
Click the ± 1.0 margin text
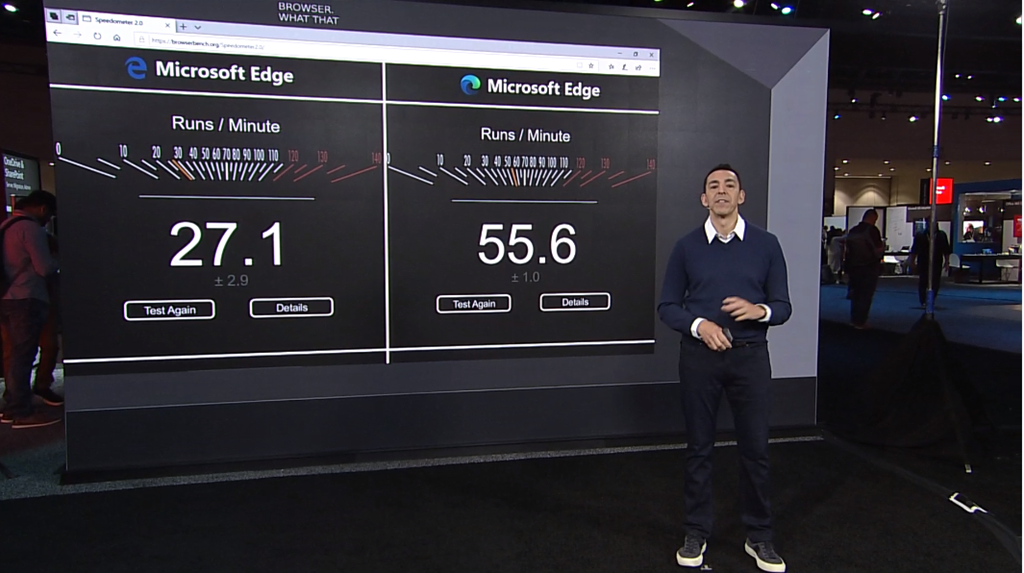[x=525, y=277]
